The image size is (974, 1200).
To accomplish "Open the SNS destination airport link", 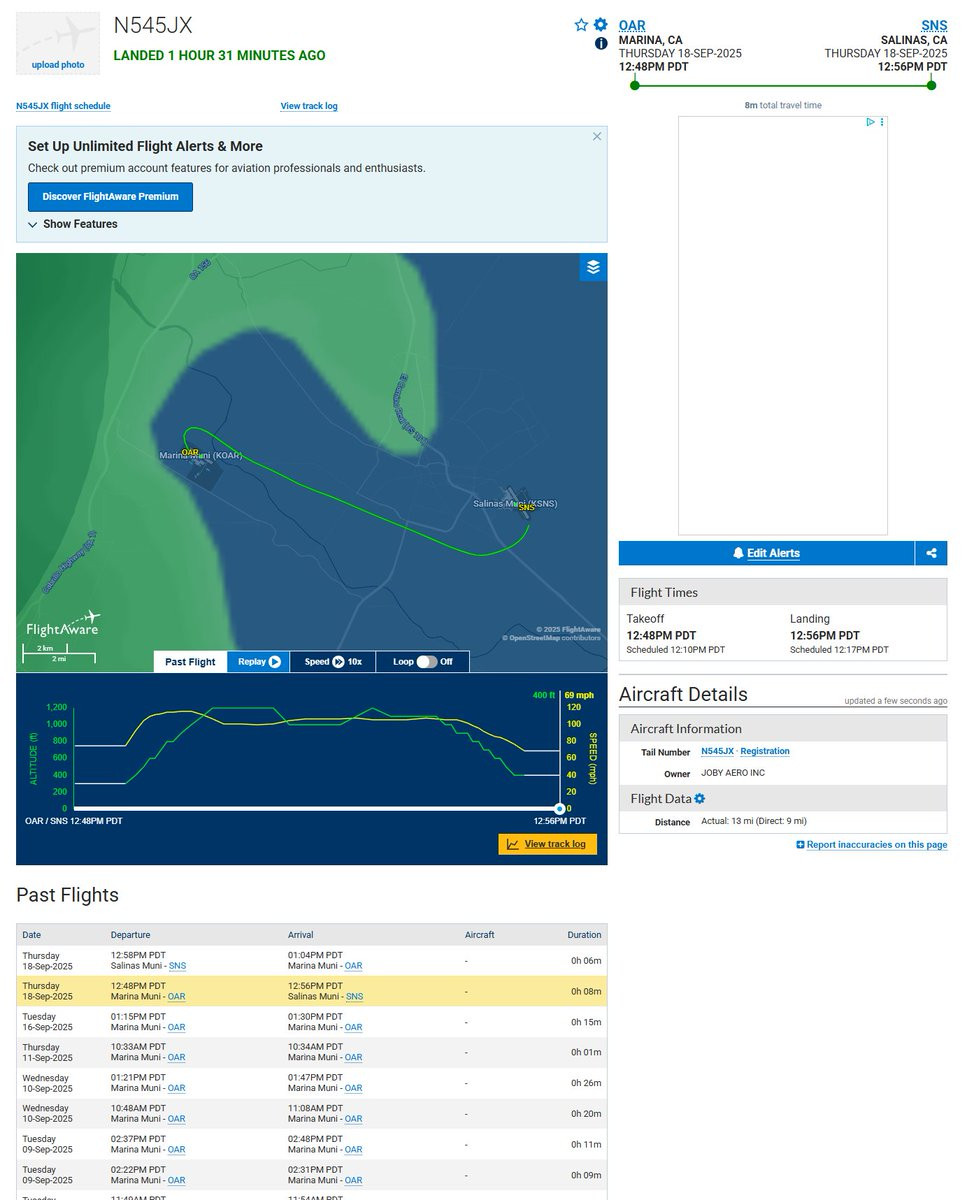I will (934, 26).
